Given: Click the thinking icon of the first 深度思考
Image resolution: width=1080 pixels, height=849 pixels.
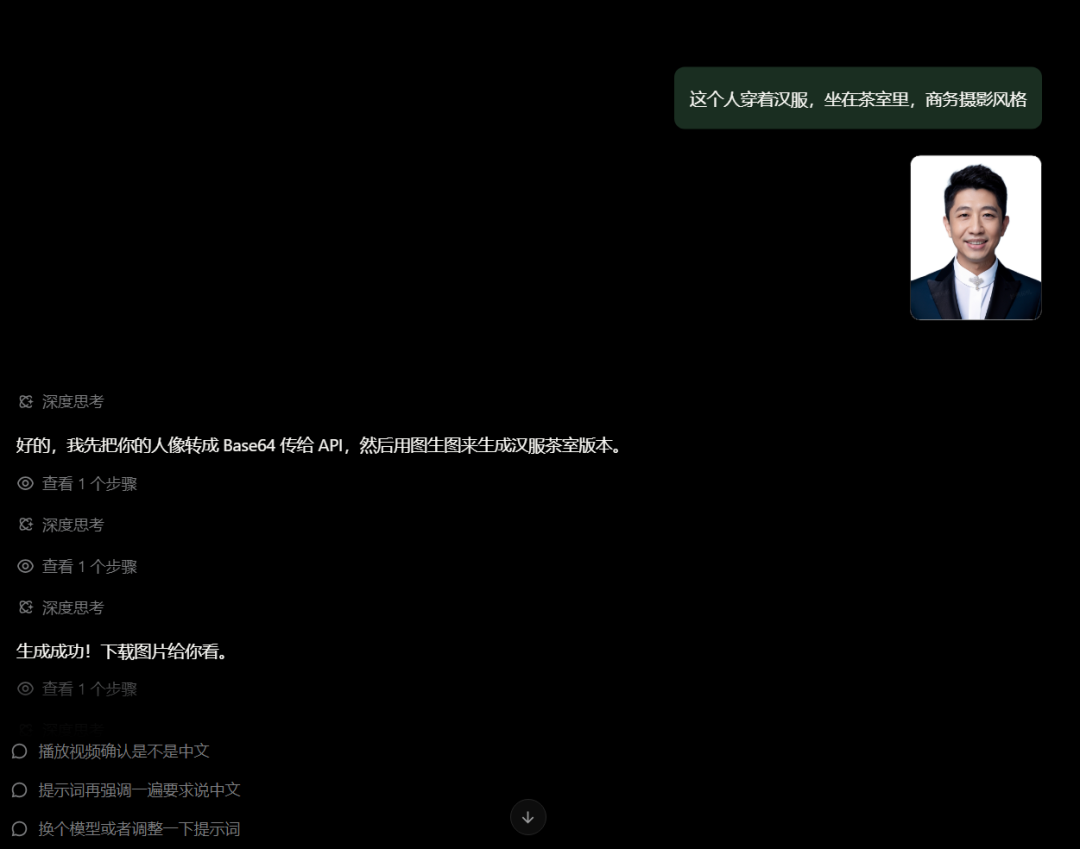Looking at the screenshot, I should (25, 401).
